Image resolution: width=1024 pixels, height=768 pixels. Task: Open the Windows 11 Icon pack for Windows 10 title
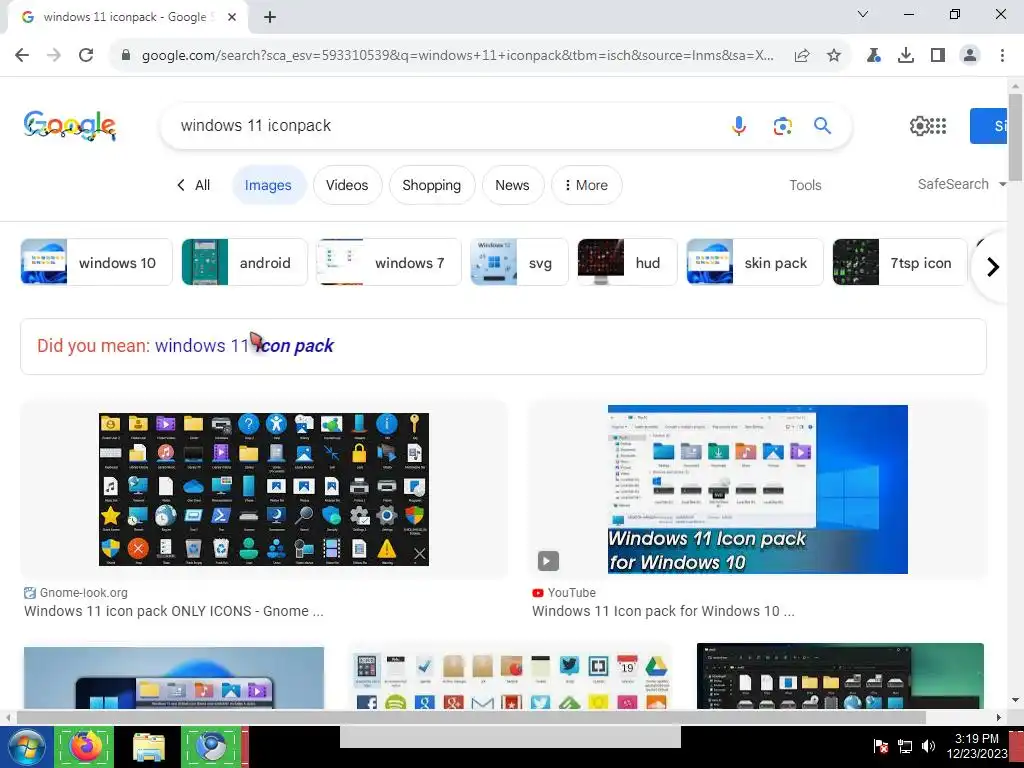(x=663, y=611)
